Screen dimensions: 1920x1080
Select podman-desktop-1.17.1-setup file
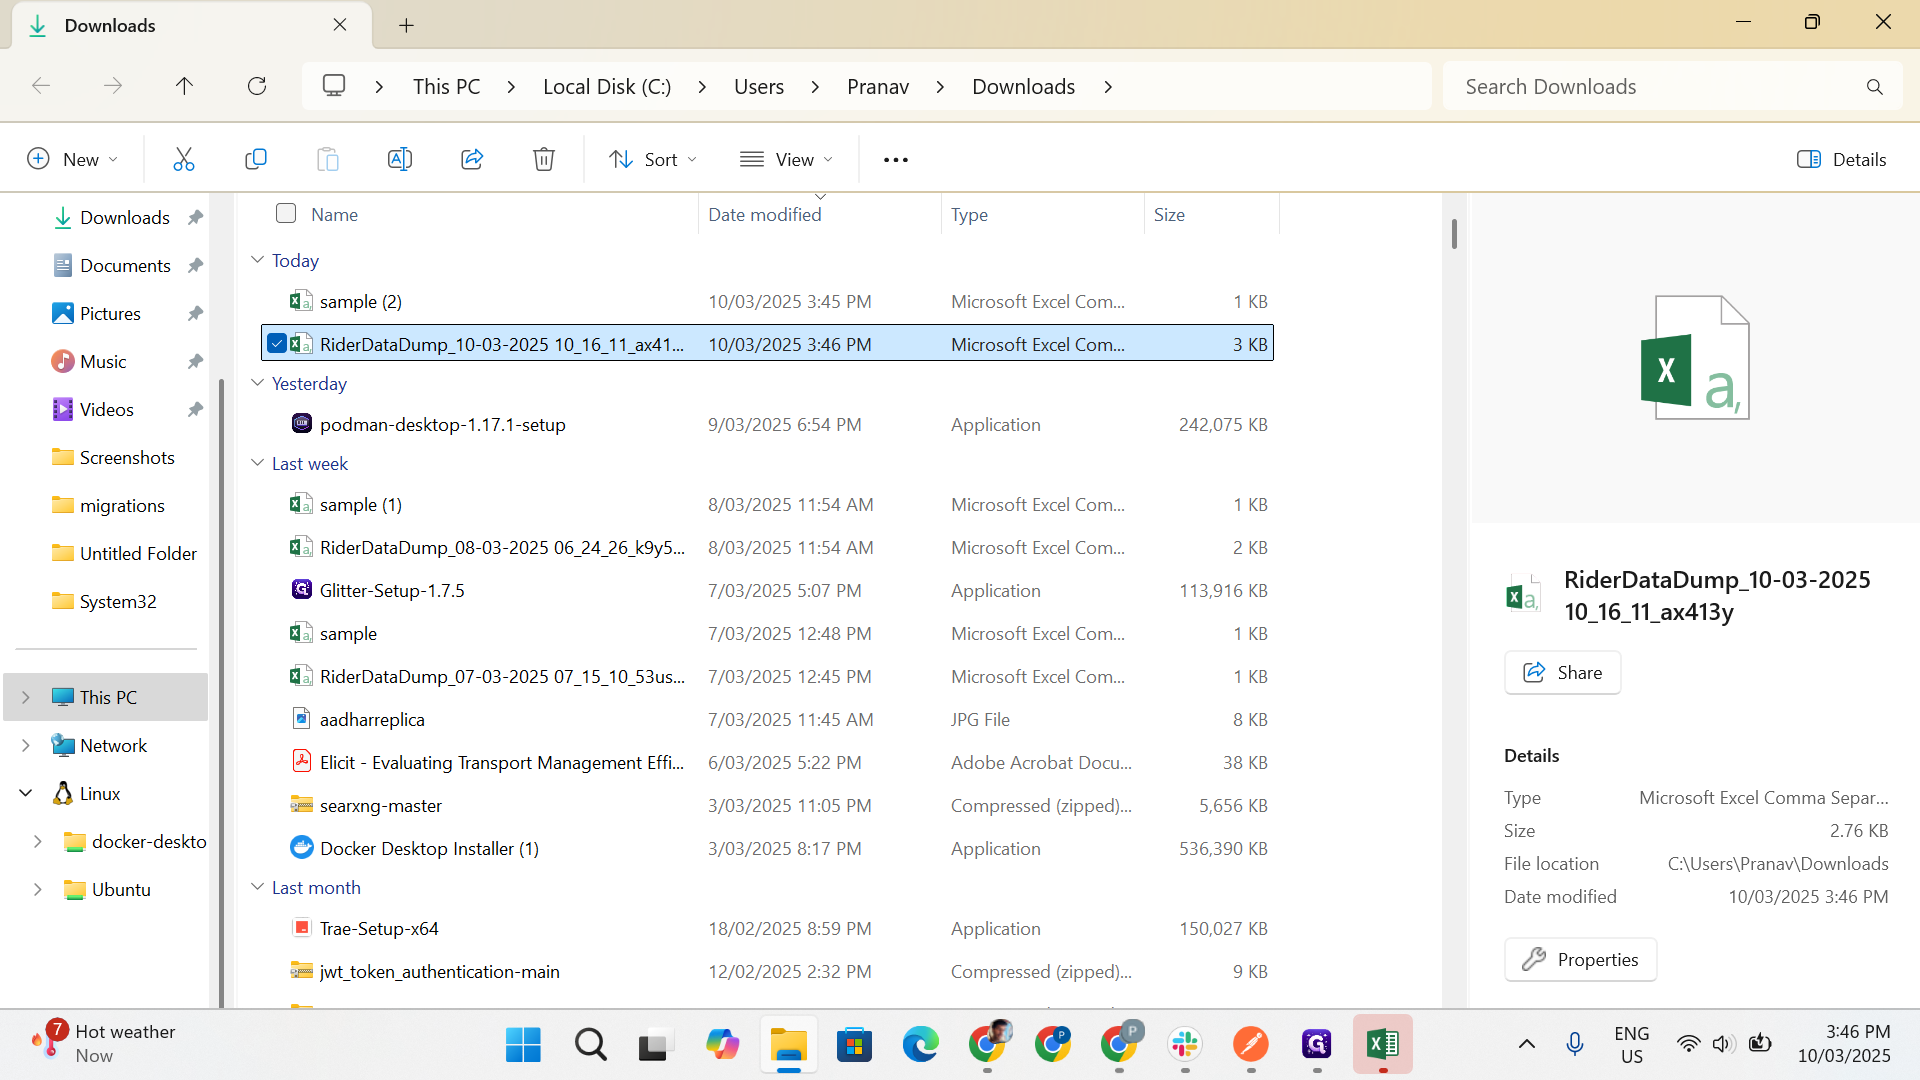(x=767, y=424)
